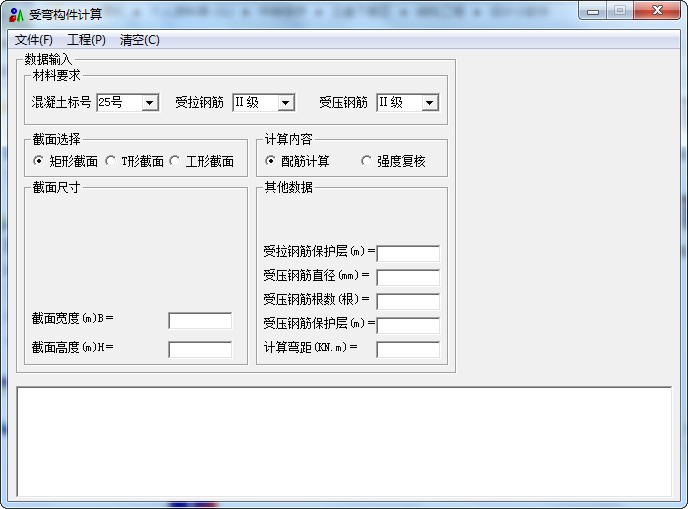Open the 工程(P) menu

point(86,40)
